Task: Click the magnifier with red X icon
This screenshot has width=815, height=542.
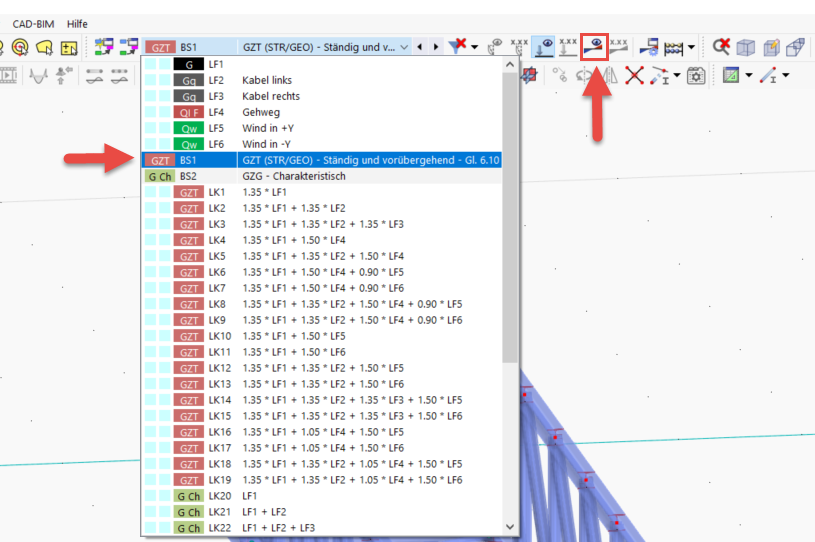Action: click(x=721, y=47)
